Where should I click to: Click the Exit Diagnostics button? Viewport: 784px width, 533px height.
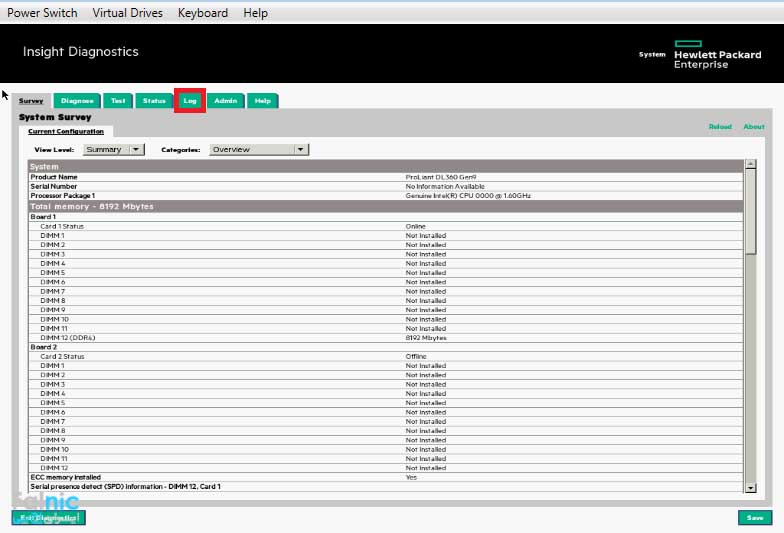coord(48,517)
